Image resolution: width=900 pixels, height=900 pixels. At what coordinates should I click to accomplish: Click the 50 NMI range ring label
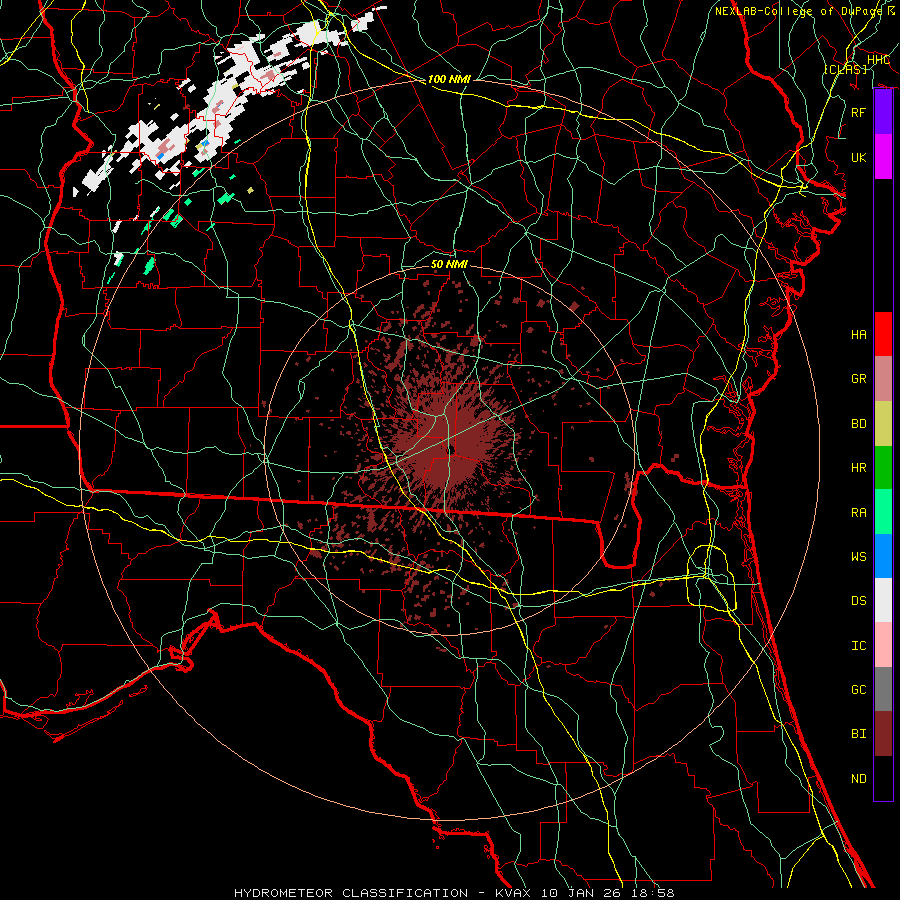click(x=449, y=264)
